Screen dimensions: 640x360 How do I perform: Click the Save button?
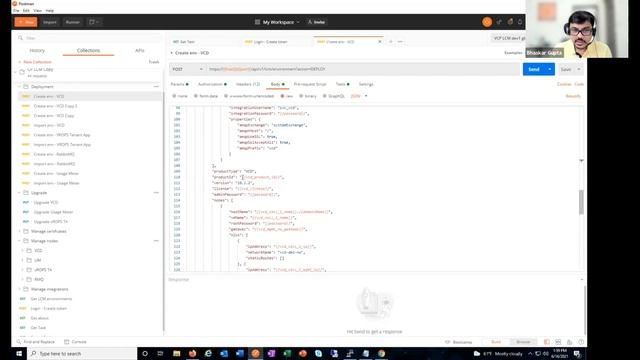[566, 69]
